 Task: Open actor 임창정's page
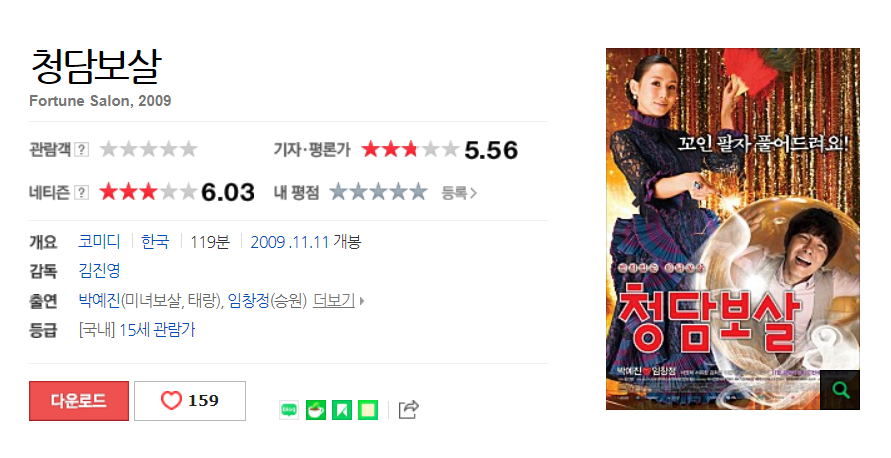click(248, 300)
